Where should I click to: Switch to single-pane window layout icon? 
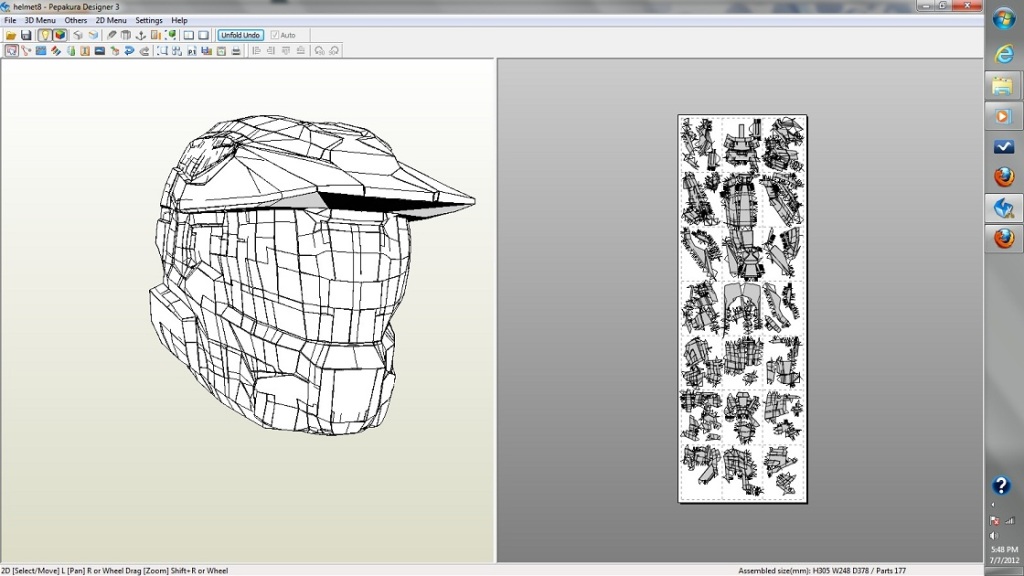(x=204, y=35)
